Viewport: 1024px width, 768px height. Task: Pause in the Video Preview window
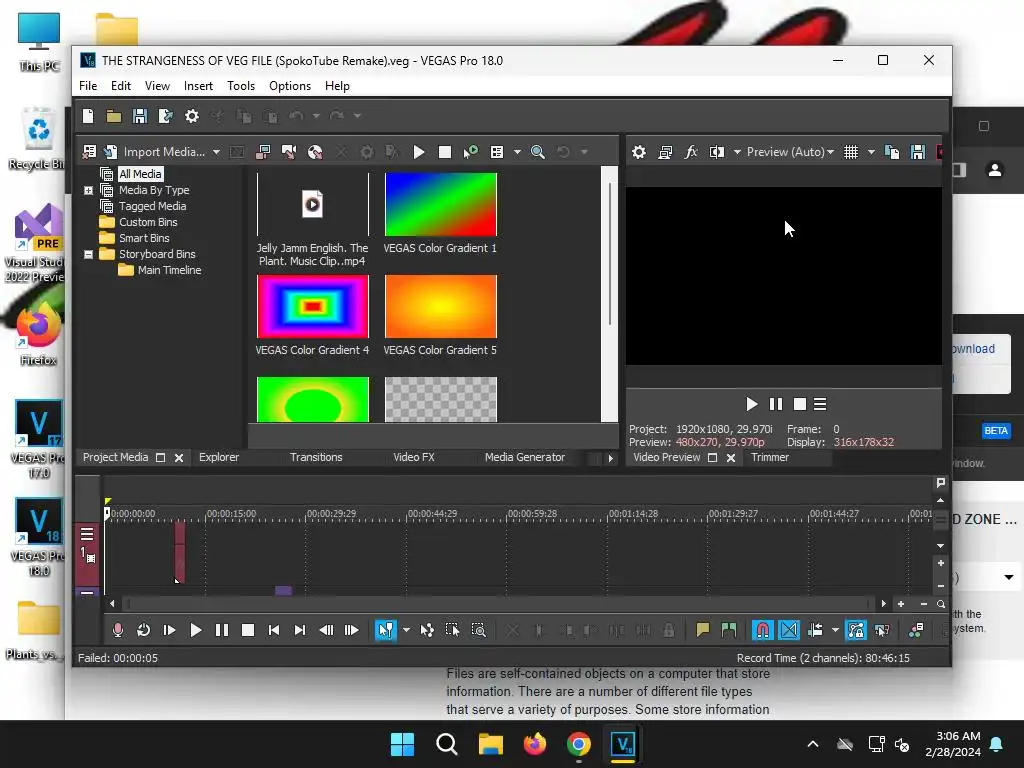point(776,404)
